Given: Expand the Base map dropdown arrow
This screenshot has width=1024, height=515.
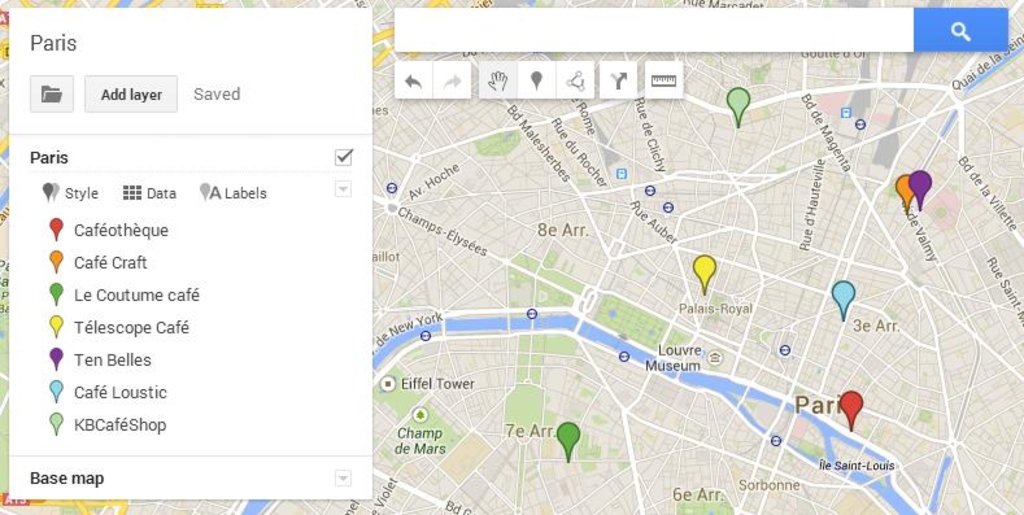Looking at the screenshot, I should point(344,478).
